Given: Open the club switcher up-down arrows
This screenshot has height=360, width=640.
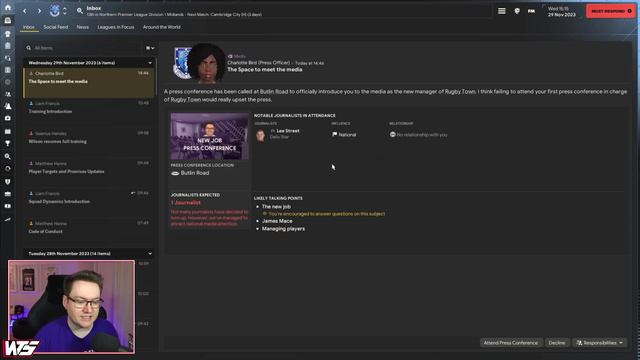Looking at the screenshot, I should click(x=64, y=11).
